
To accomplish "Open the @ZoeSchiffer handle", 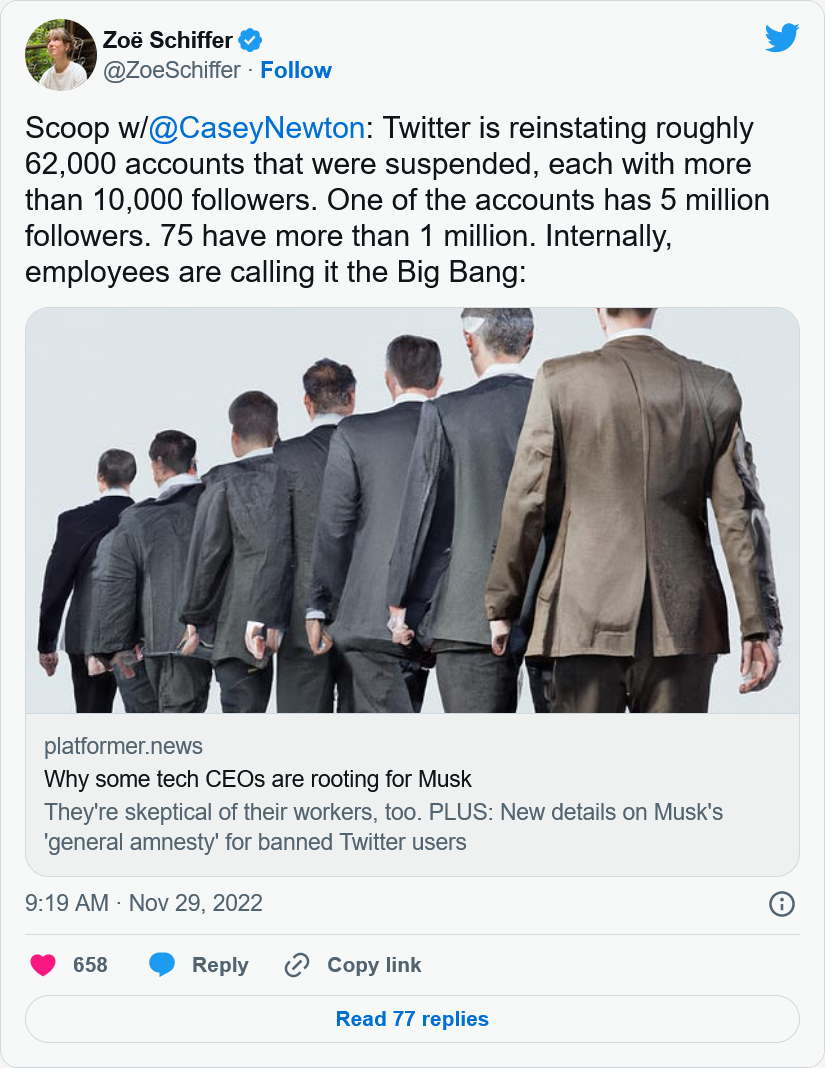I will tap(172, 70).
